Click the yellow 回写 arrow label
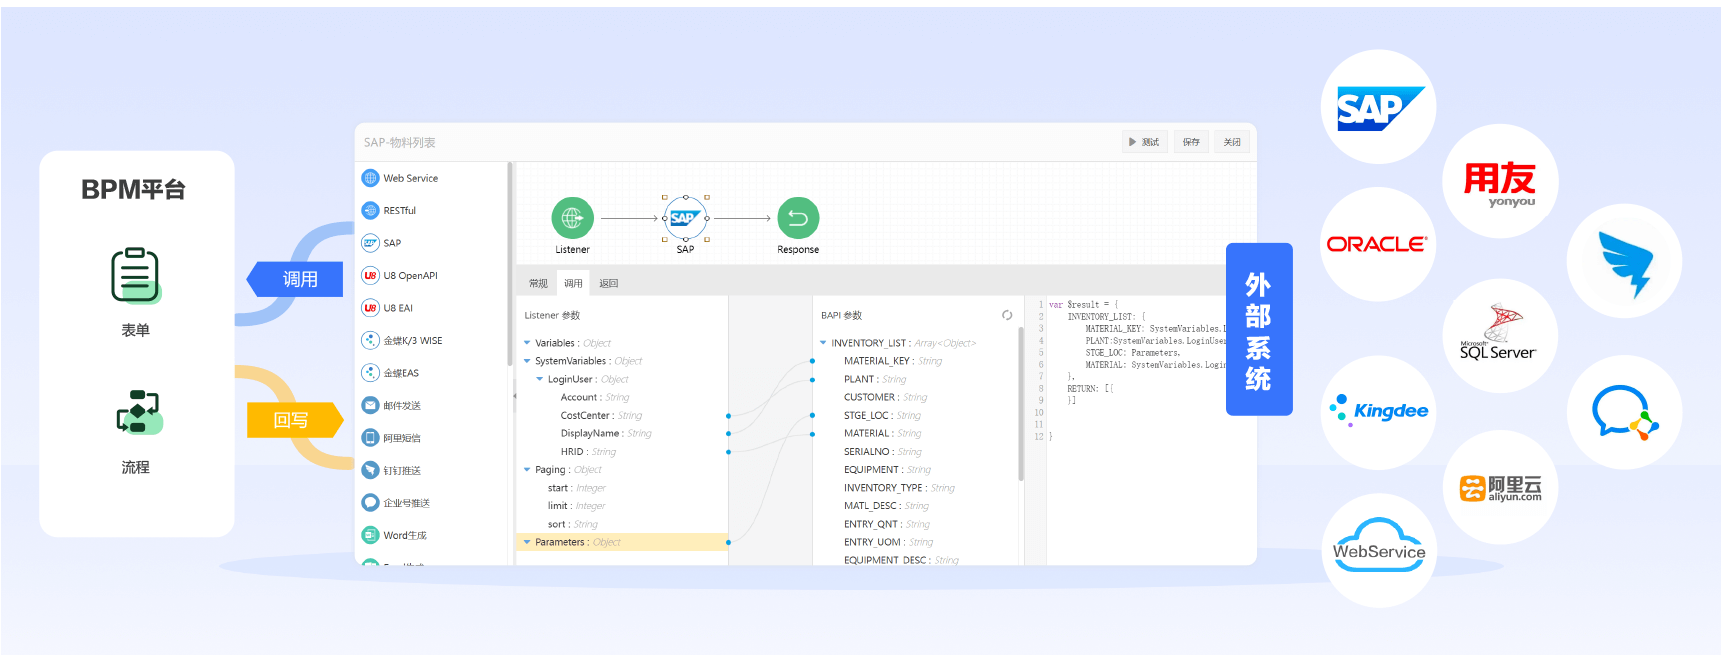1727x655 pixels. (294, 420)
